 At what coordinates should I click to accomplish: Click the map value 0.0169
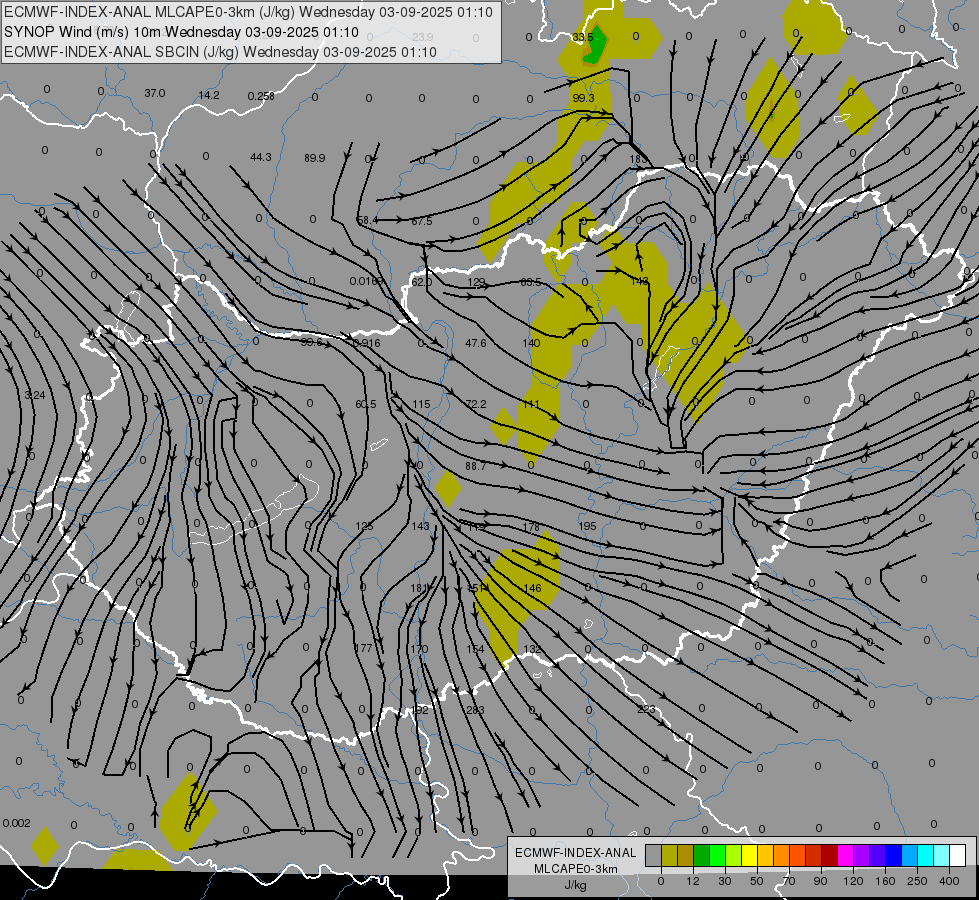[365, 281]
